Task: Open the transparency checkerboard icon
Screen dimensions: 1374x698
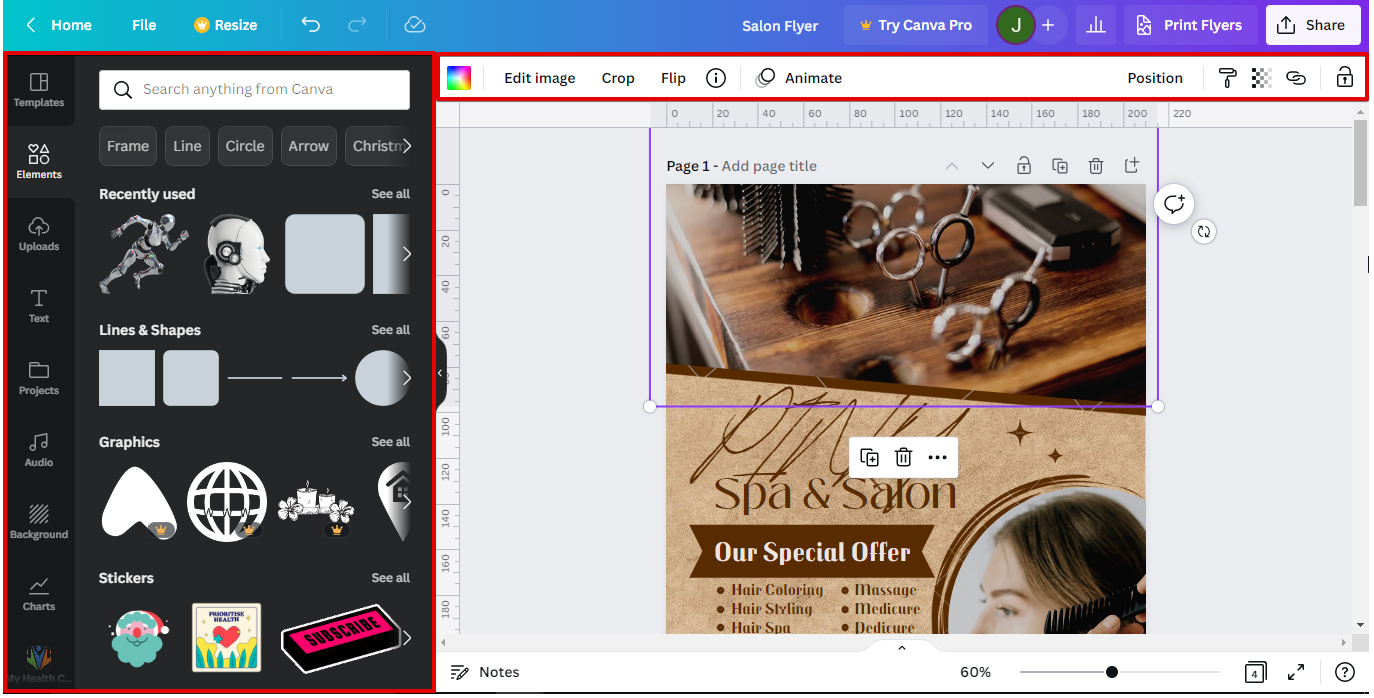Action: click(1262, 78)
